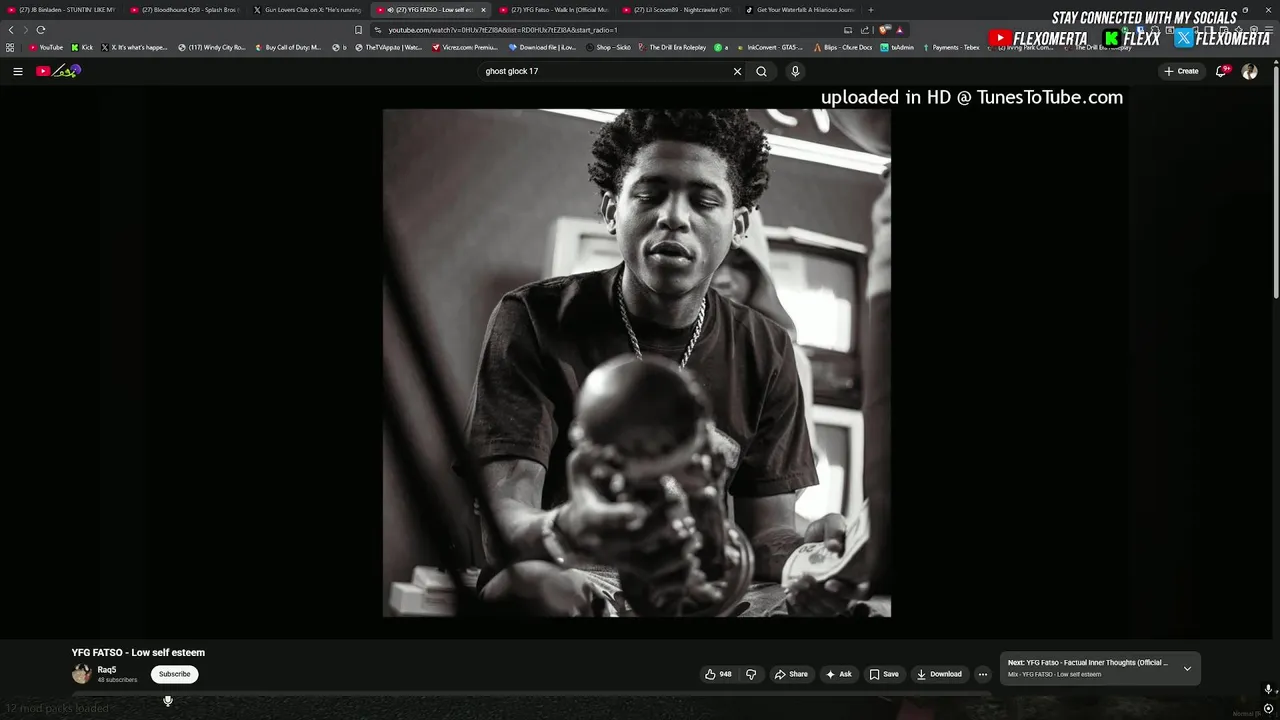Switch to Gun Lovers Club on X tab
The height and width of the screenshot is (720, 1280).
[x=308, y=10]
